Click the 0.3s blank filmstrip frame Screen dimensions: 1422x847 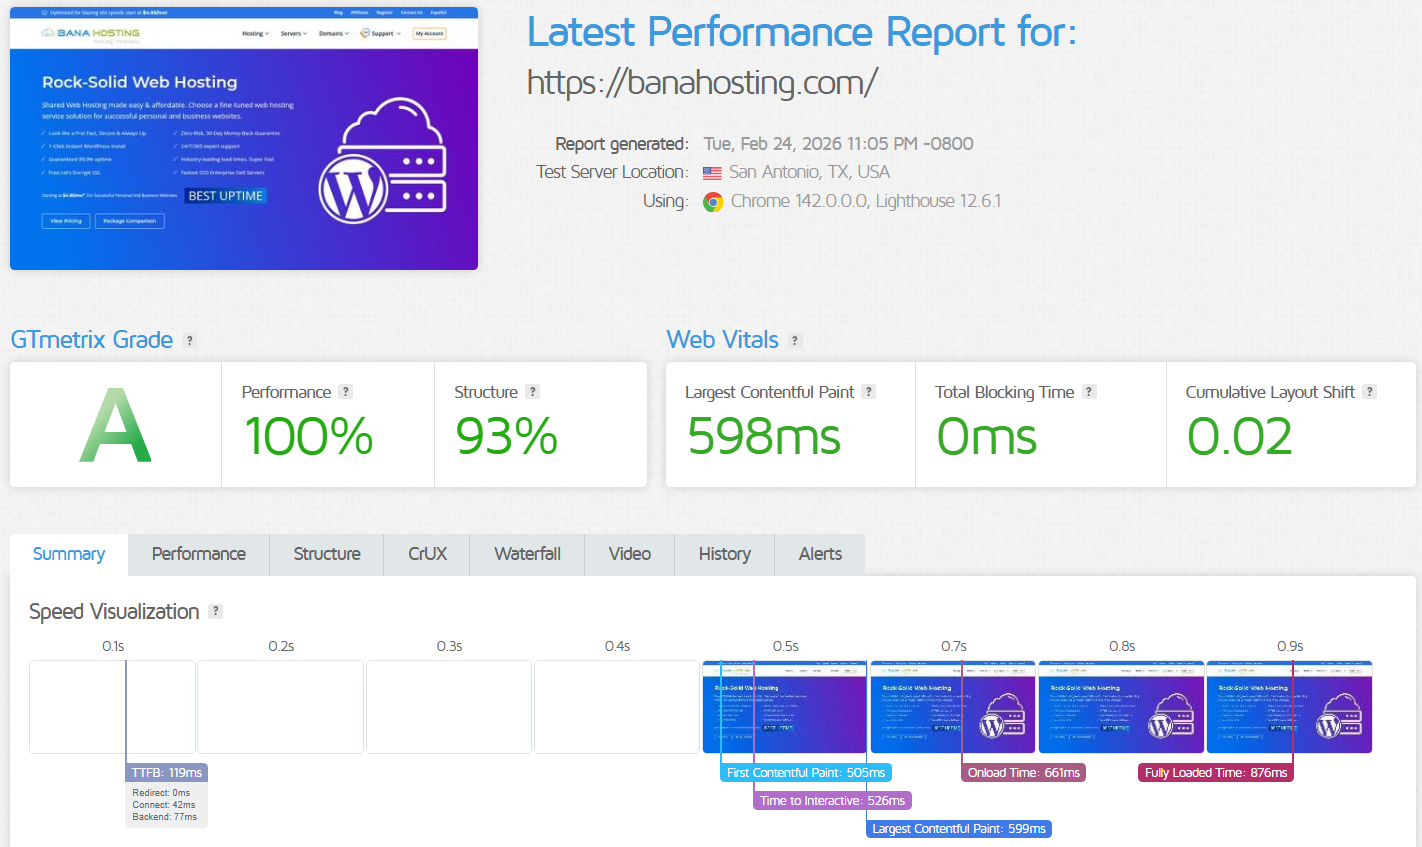(449, 707)
